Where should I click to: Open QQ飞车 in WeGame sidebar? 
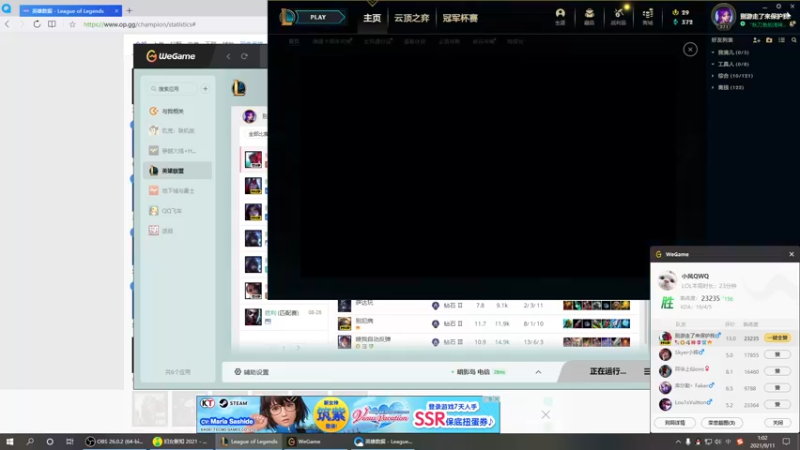[x=177, y=211]
